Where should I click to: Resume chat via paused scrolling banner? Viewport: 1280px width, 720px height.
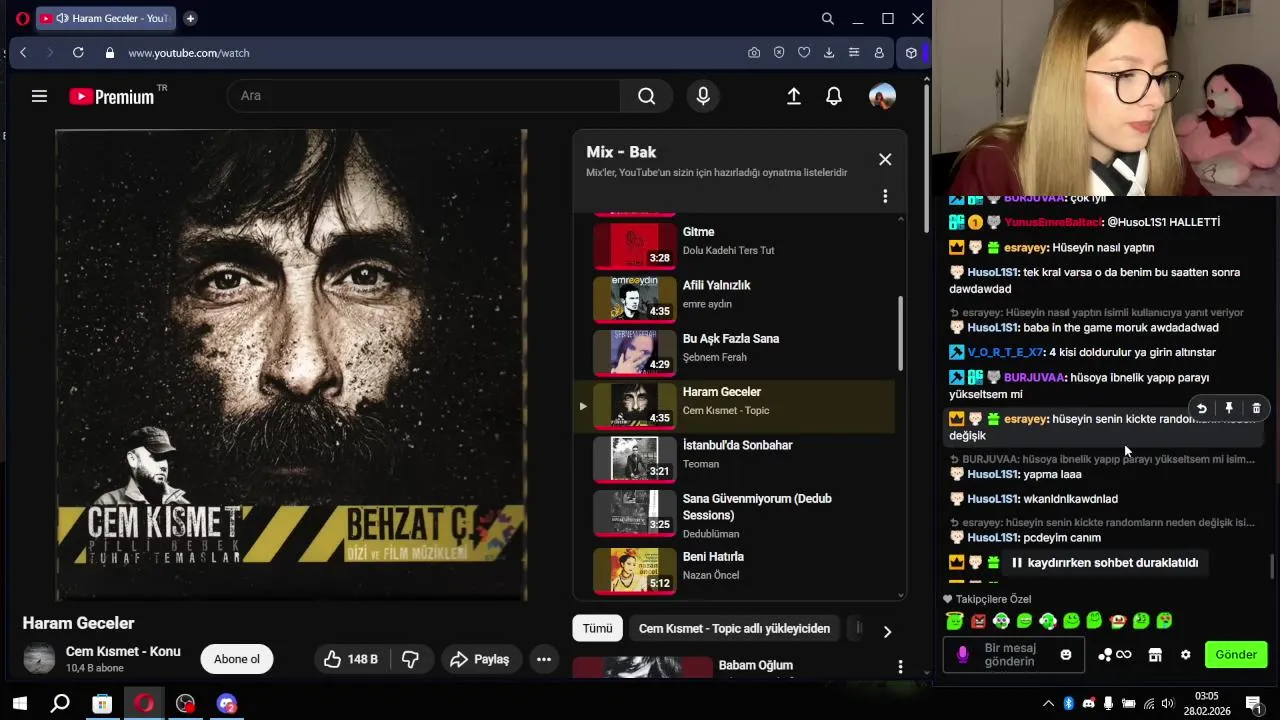click(1104, 563)
